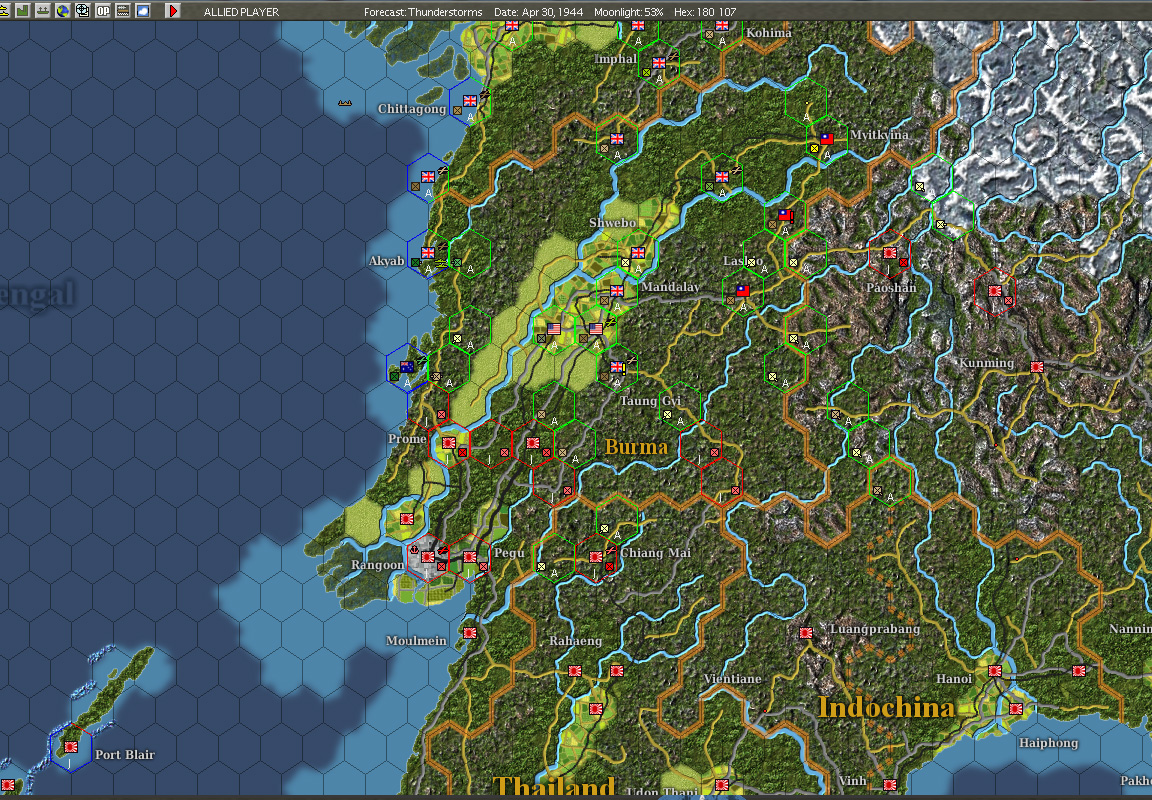The height and width of the screenshot is (800, 1152).
Task: Select the Japanese base at Vinh
Action: [890, 785]
